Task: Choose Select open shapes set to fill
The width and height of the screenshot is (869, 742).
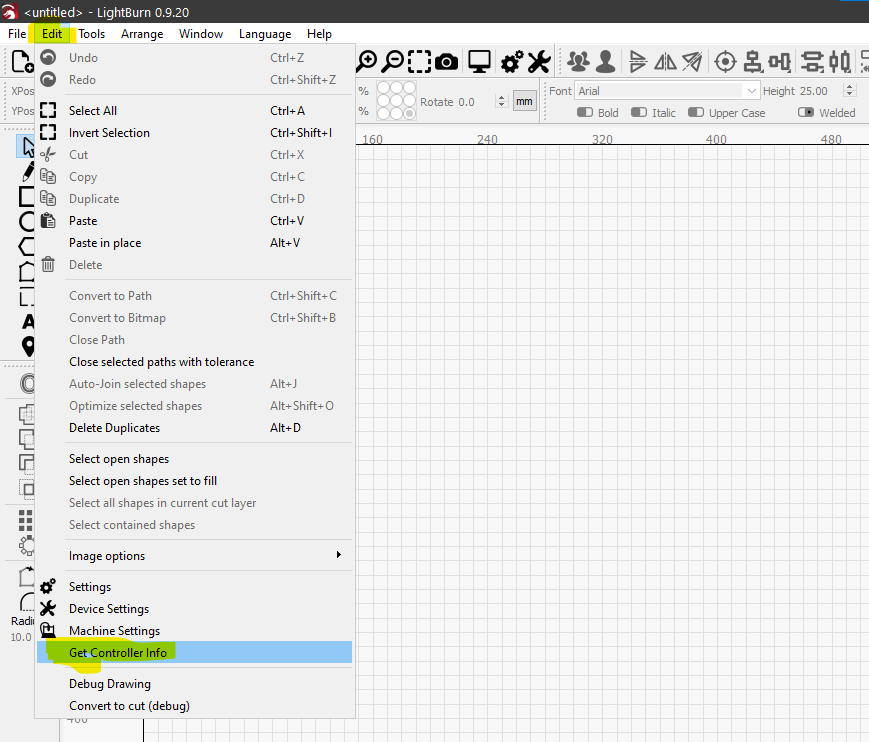Action: (x=194, y=481)
